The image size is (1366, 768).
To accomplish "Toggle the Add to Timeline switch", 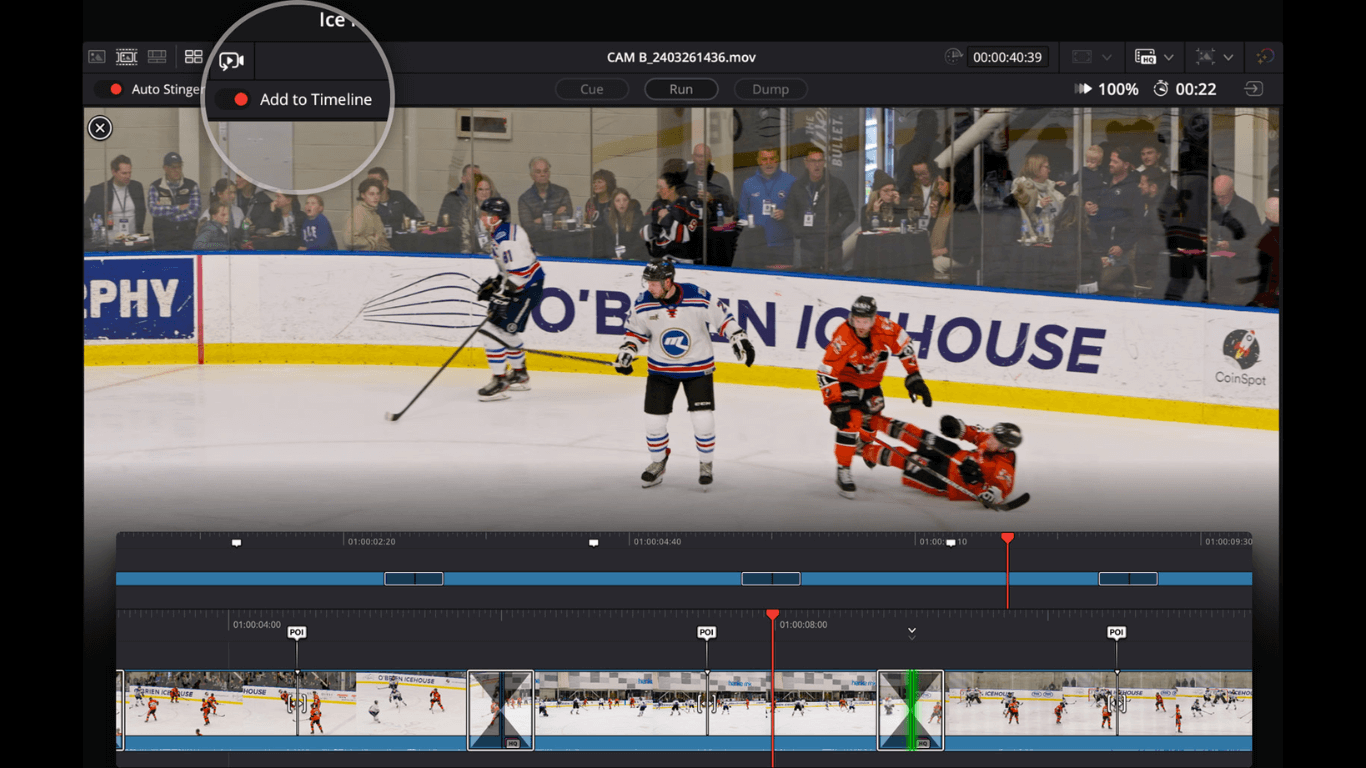I will [x=232, y=99].
